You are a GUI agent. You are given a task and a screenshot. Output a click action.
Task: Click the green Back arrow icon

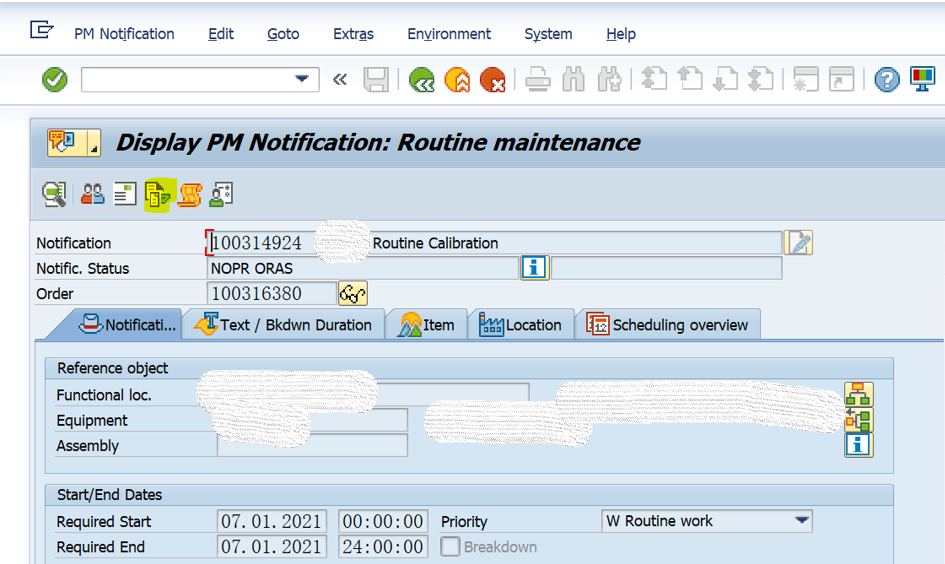[421, 80]
